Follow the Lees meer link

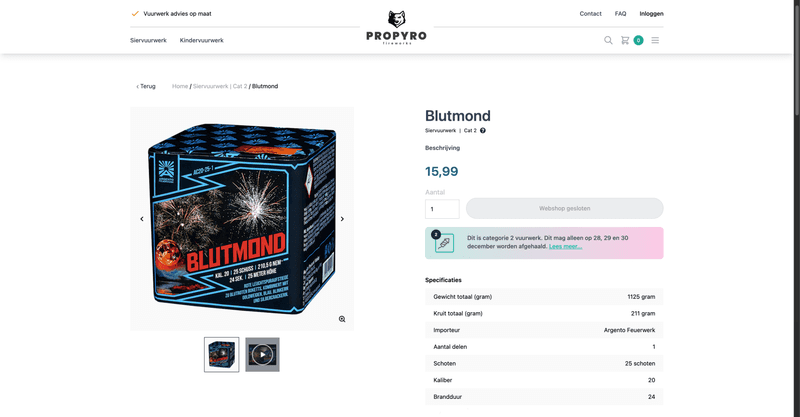(x=565, y=247)
